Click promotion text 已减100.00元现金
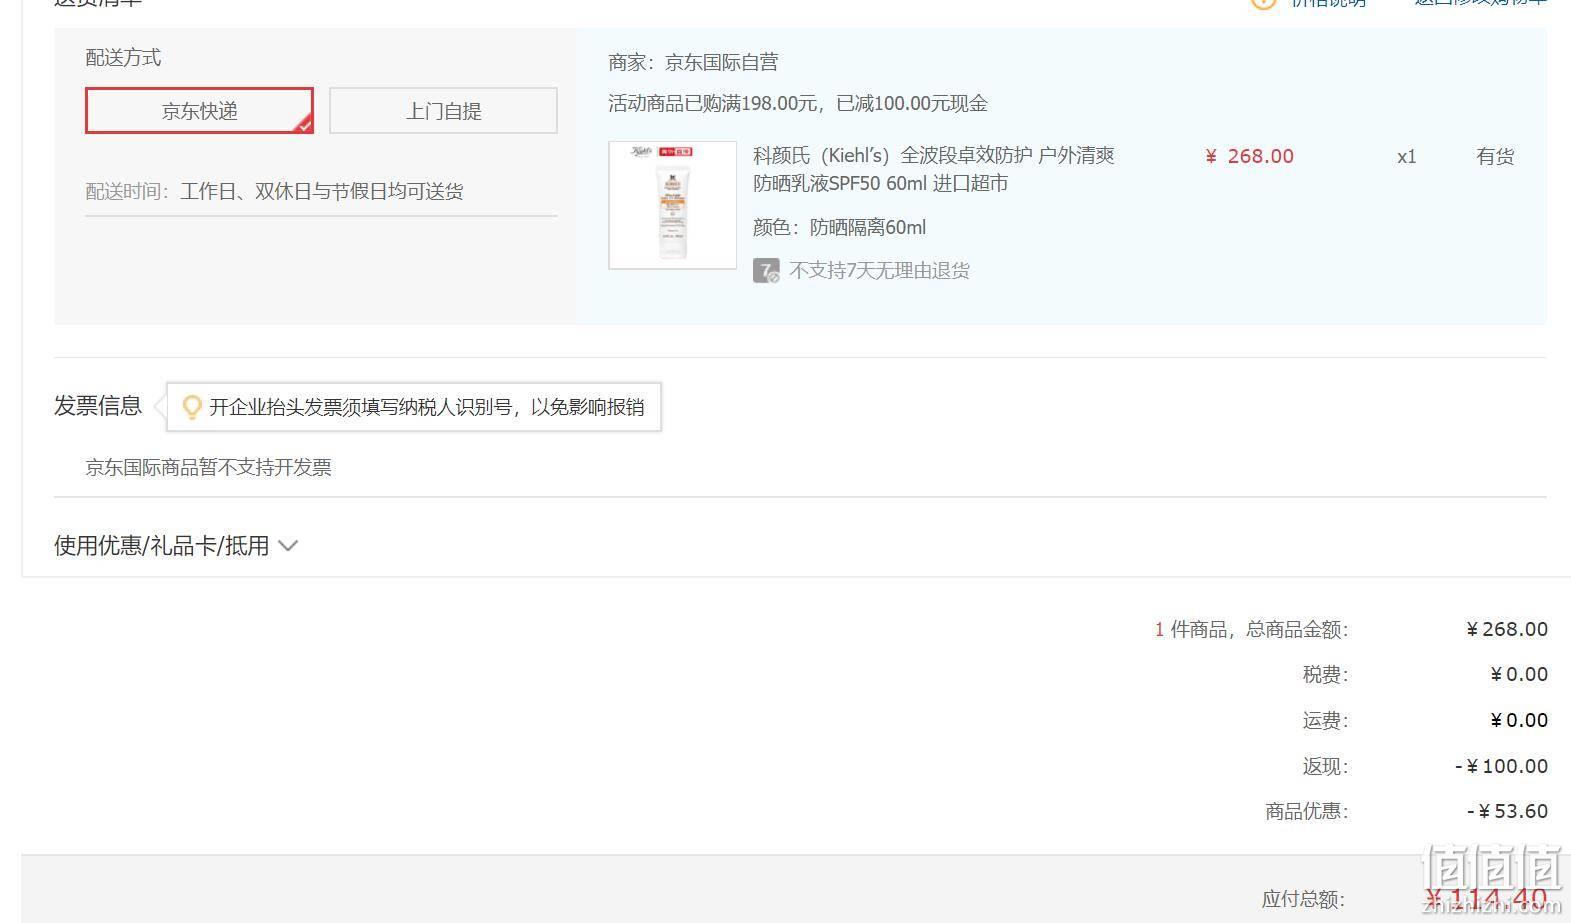The image size is (1571, 923). click(911, 103)
